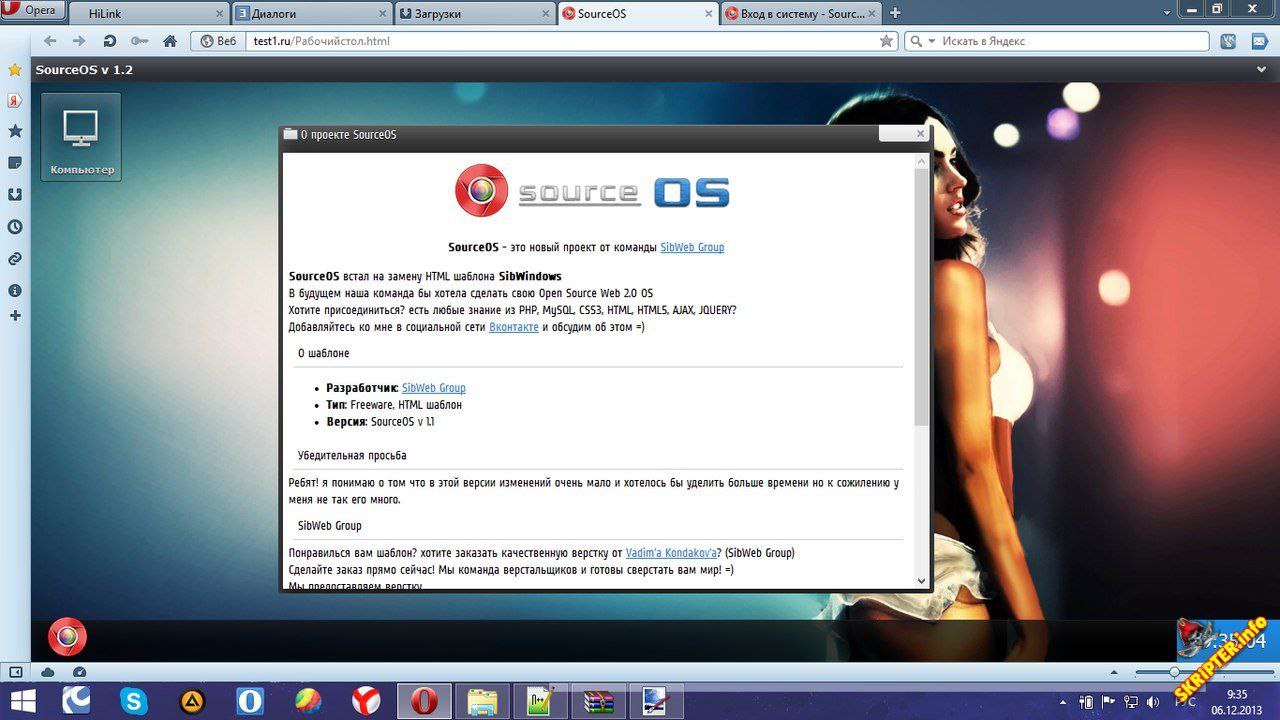Bookmark this page with the star icon
The width and height of the screenshot is (1280, 720).
tap(886, 41)
